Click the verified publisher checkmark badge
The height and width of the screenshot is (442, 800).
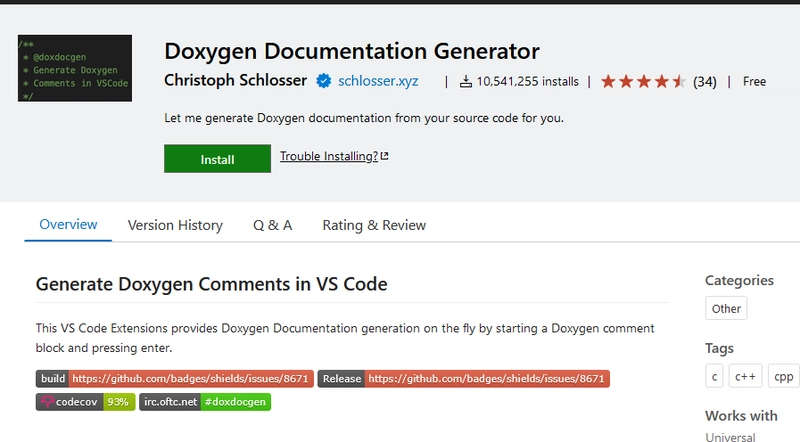(x=324, y=81)
